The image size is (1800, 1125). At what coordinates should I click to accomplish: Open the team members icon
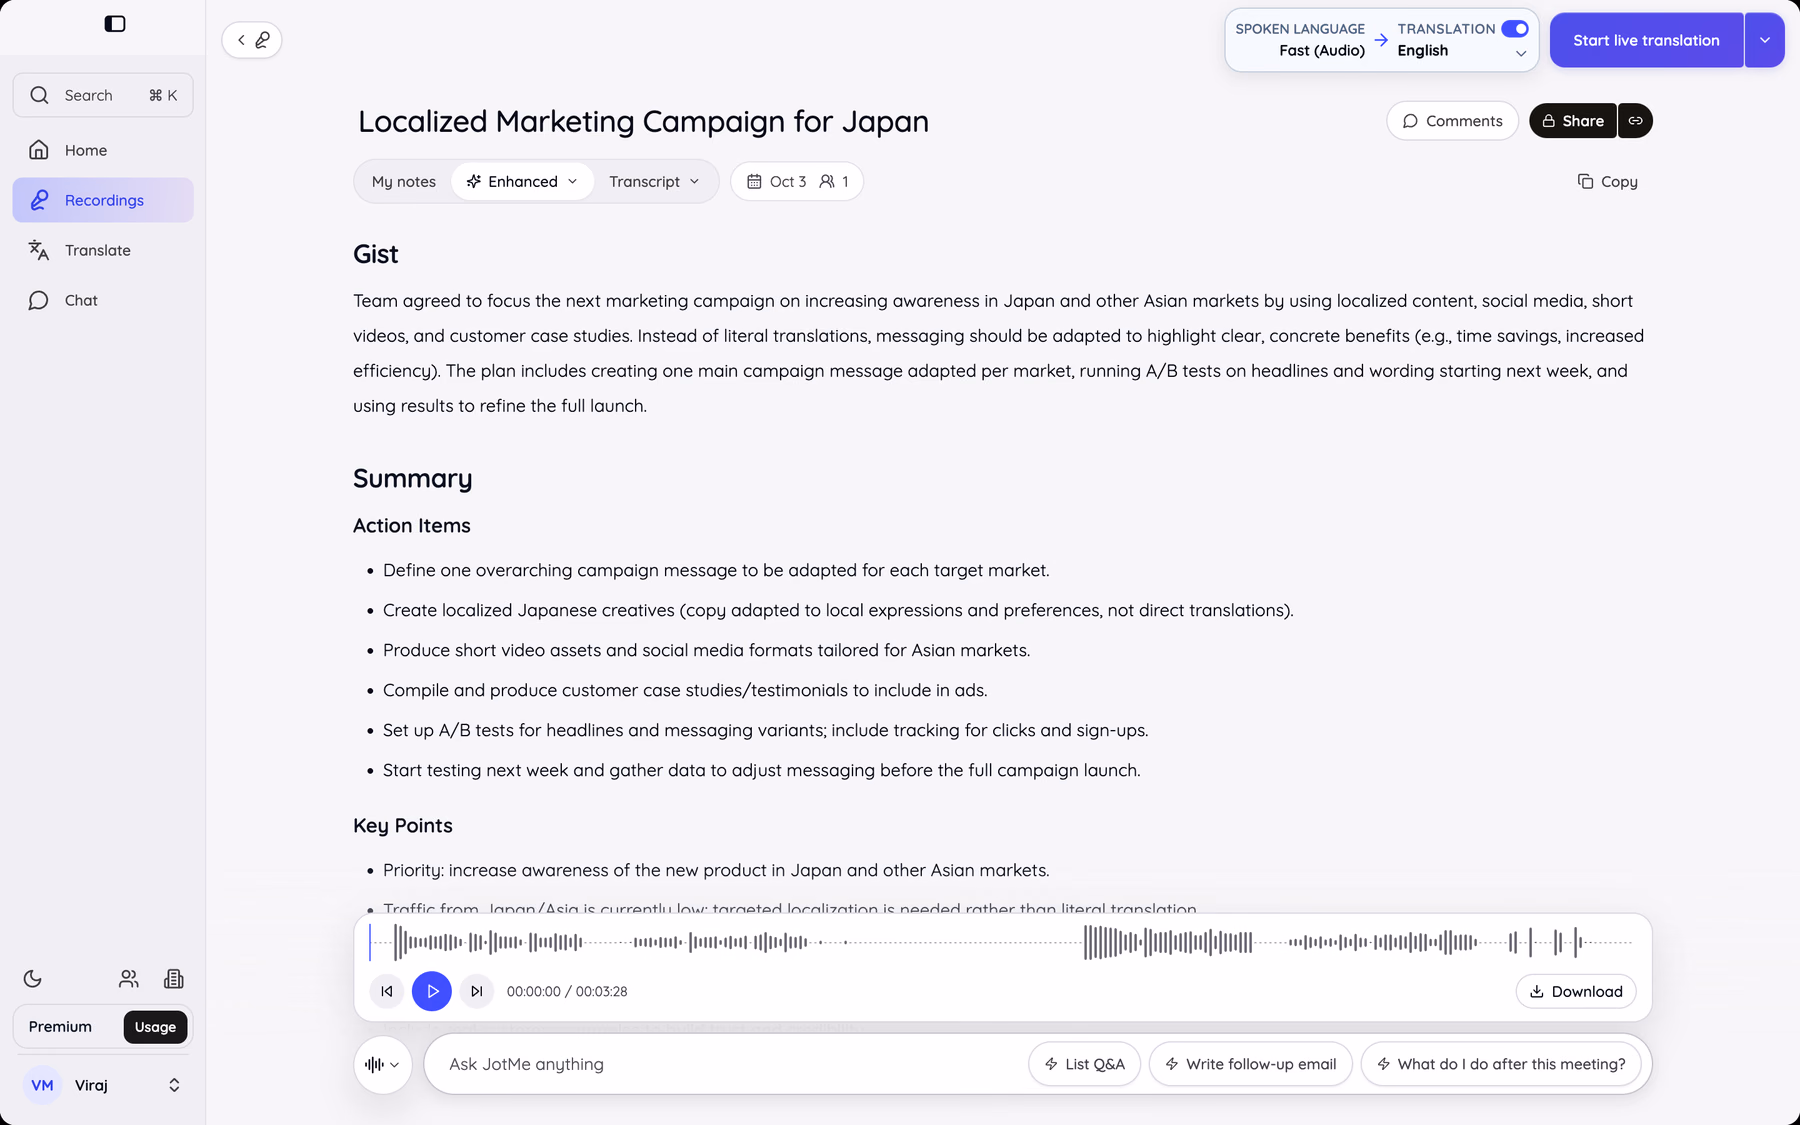tap(129, 979)
